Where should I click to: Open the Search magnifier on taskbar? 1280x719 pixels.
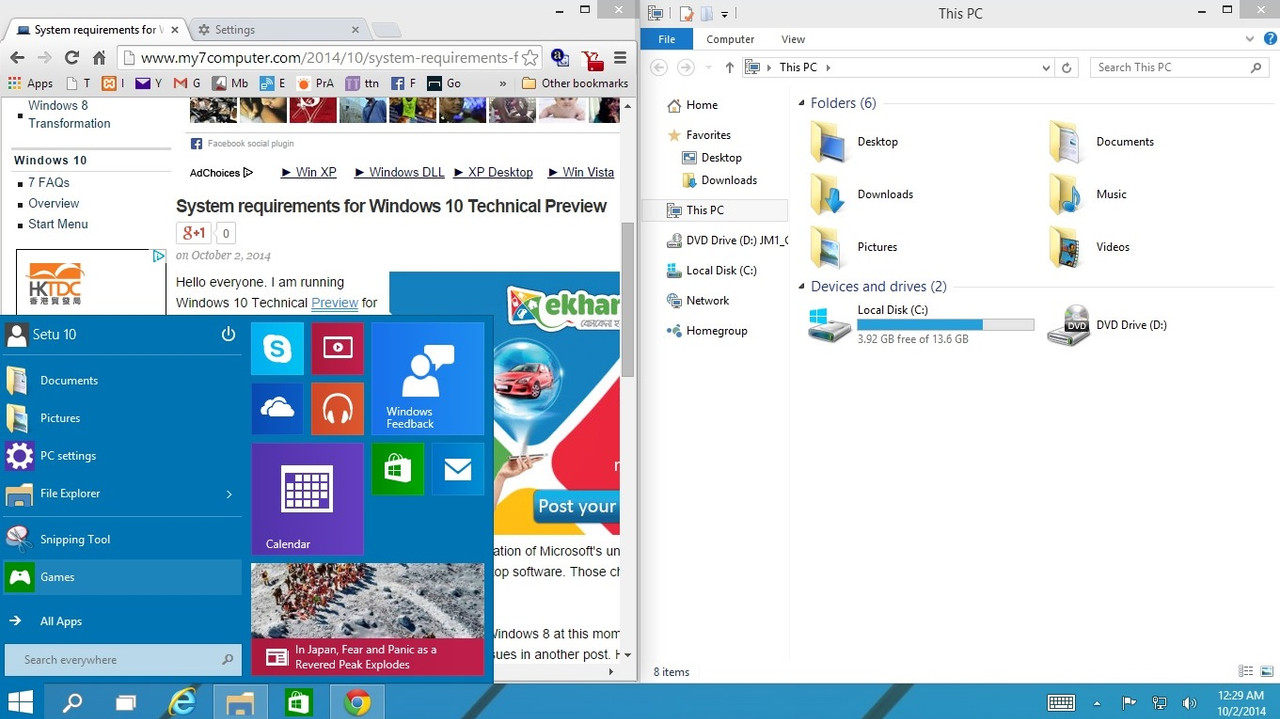tap(72, 702)
